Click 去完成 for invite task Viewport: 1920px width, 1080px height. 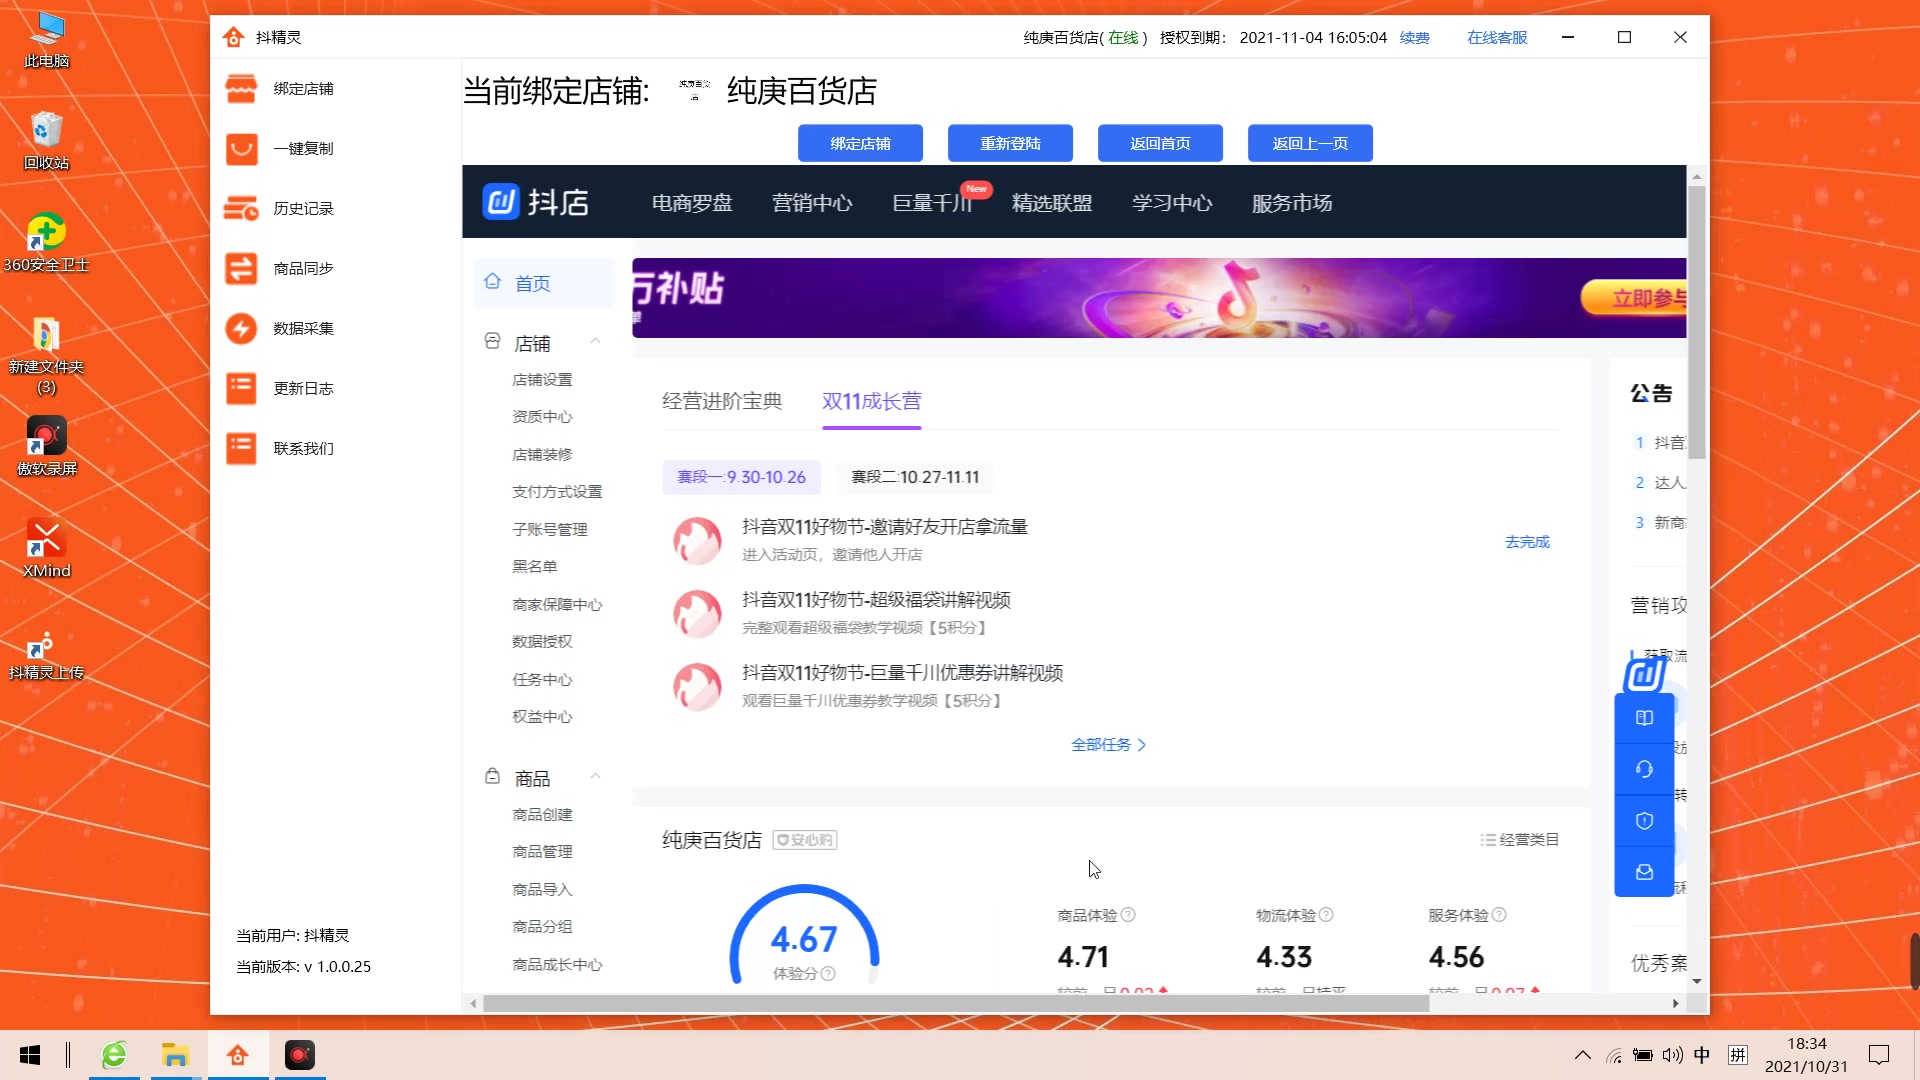click(x=1527, y=541)
